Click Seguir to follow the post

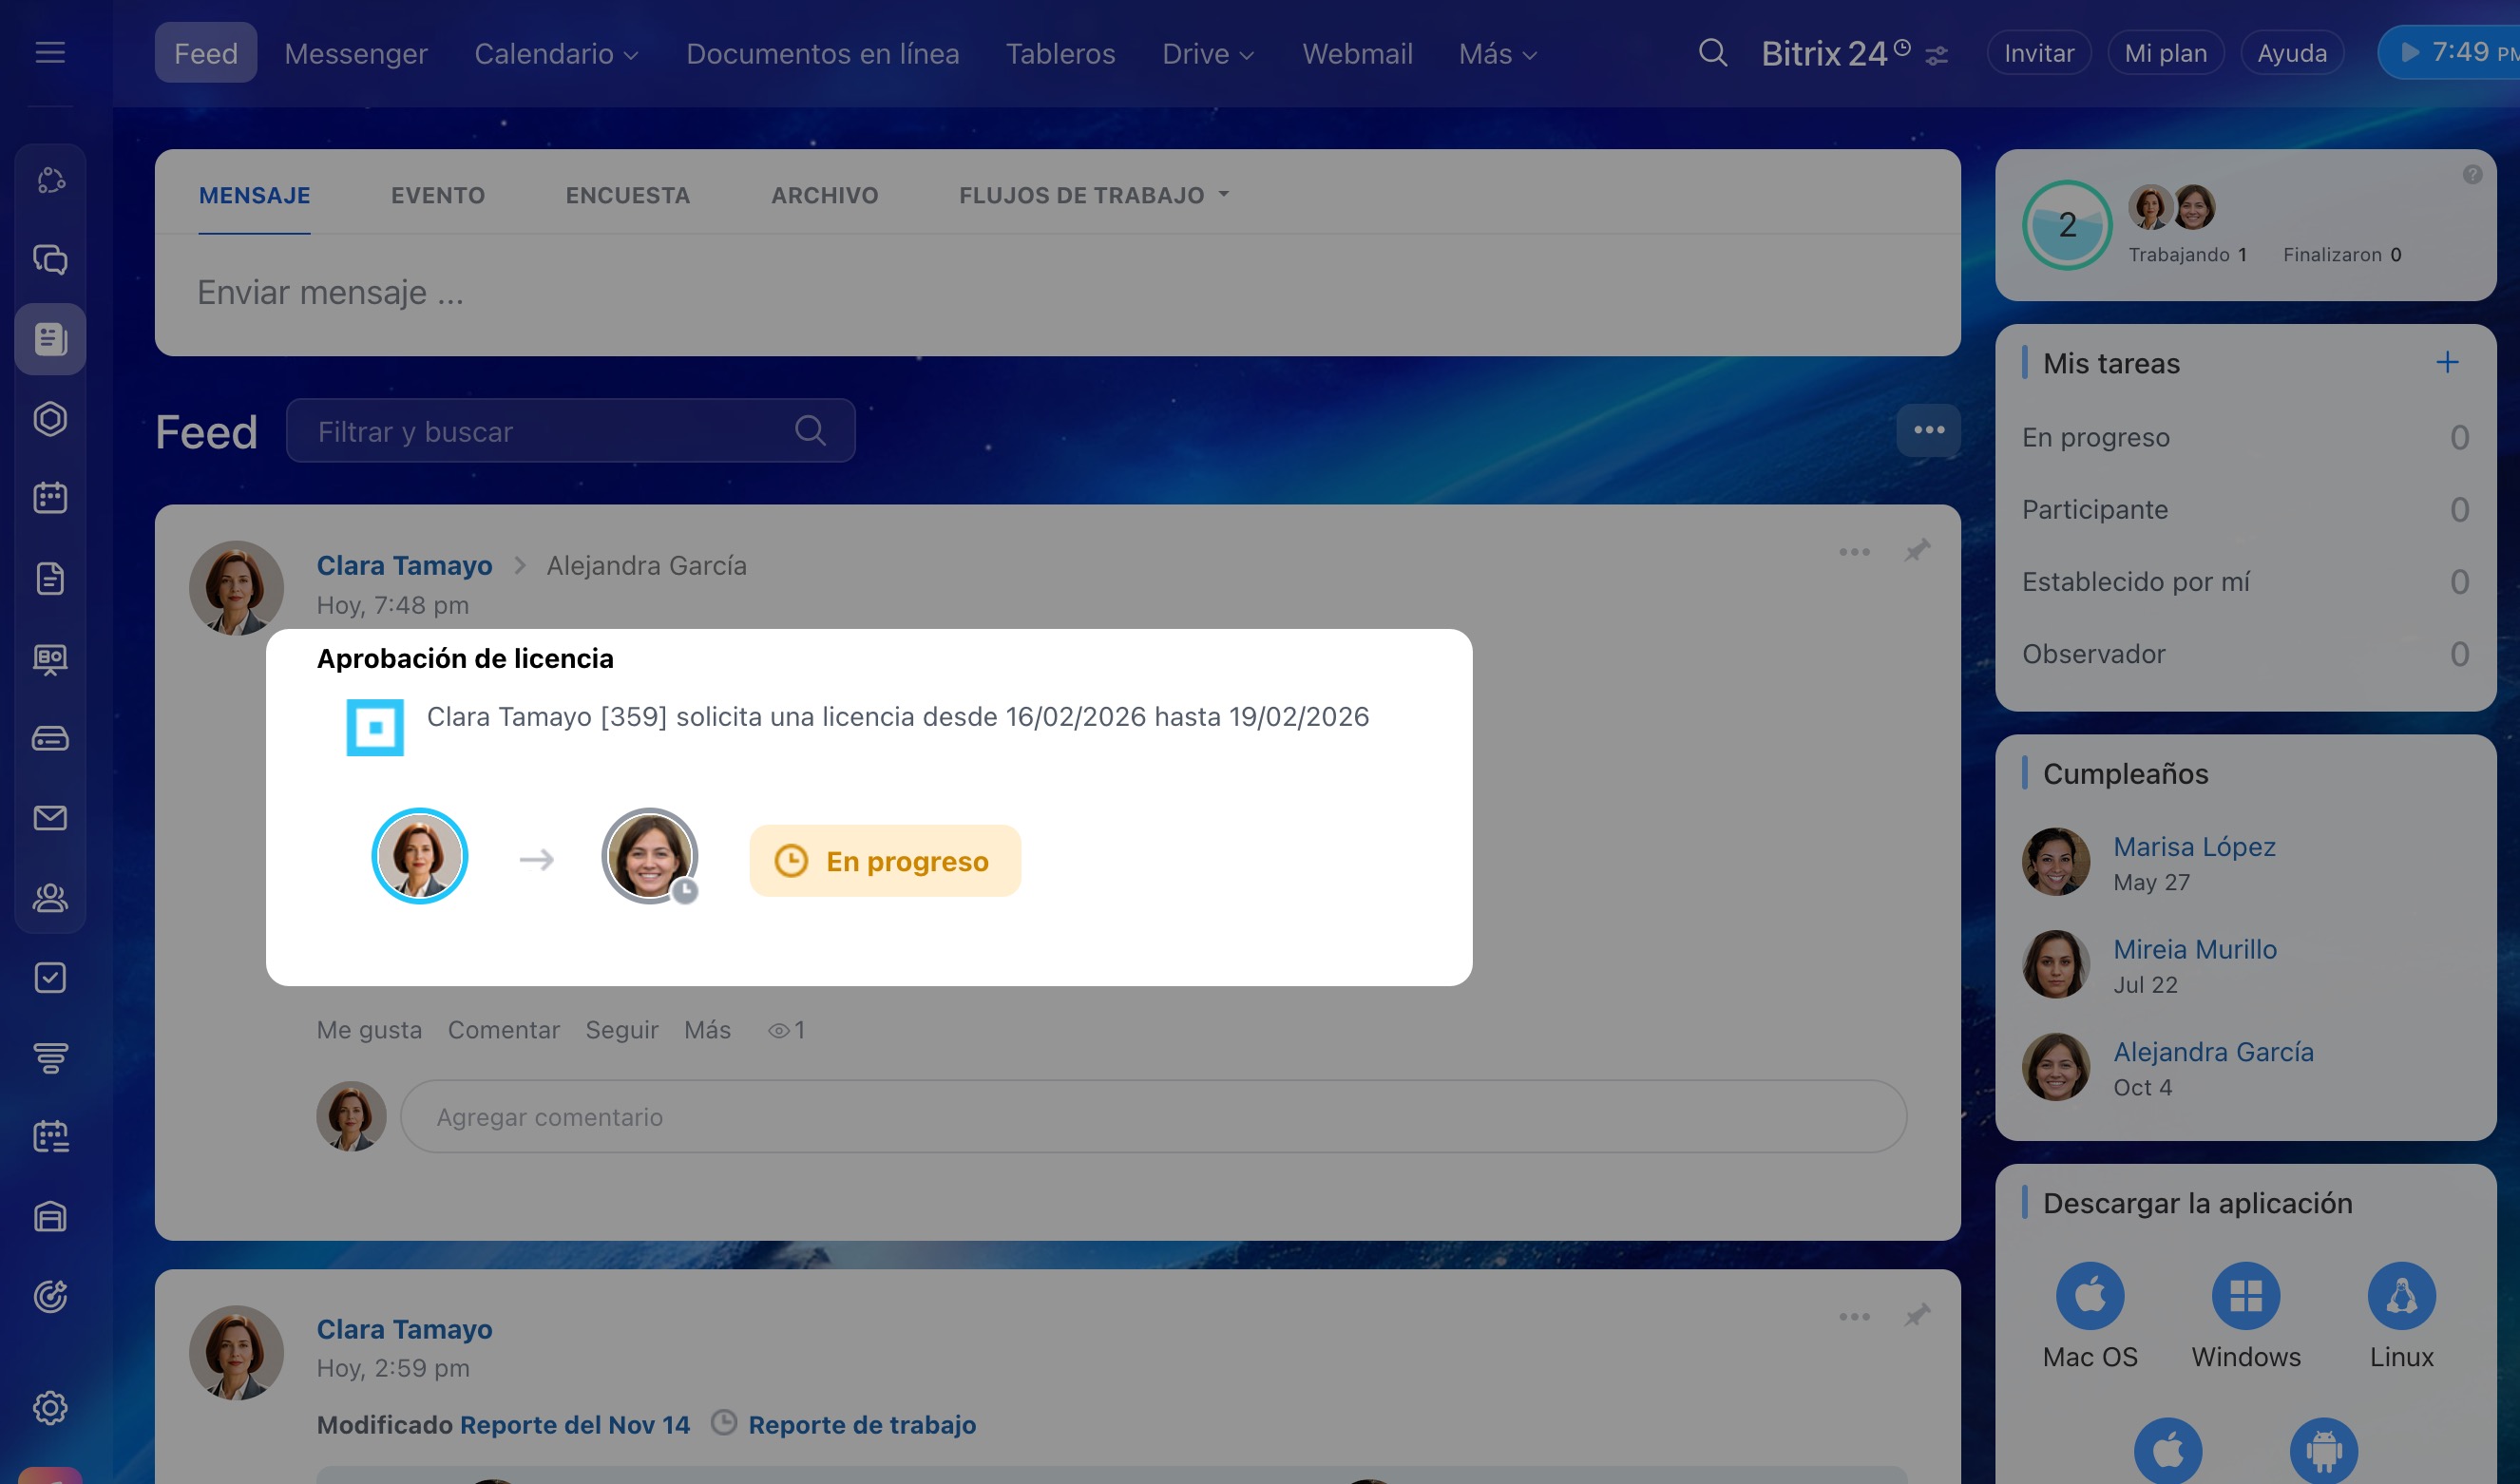coord(621,1030)
